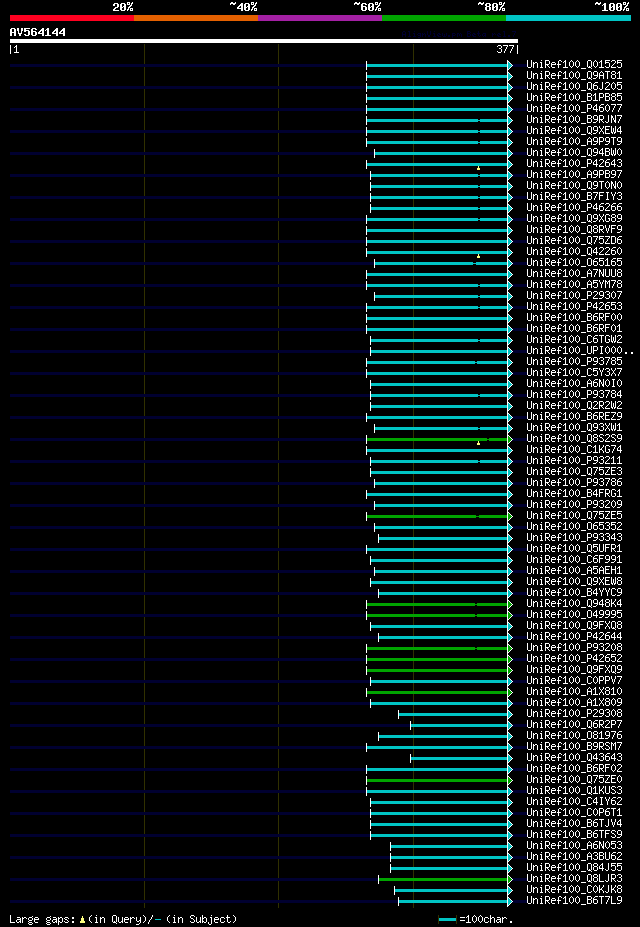640x927 pixels.
Task: Click hit label UniRef100_B6RF00
Action: 574,317
